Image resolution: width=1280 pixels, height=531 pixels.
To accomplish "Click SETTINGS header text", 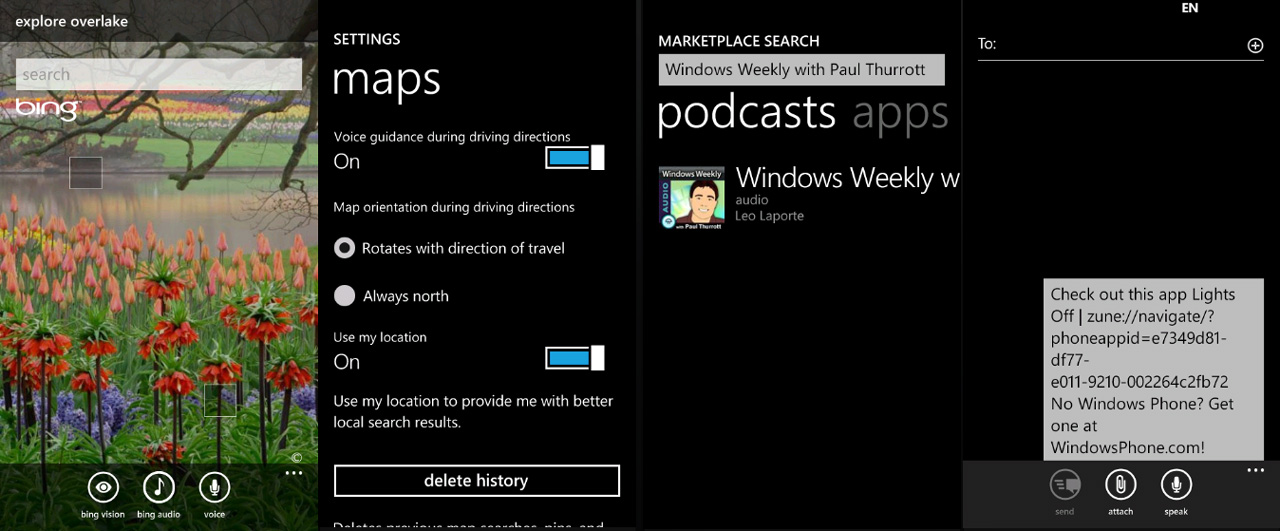I will [366, 39].
